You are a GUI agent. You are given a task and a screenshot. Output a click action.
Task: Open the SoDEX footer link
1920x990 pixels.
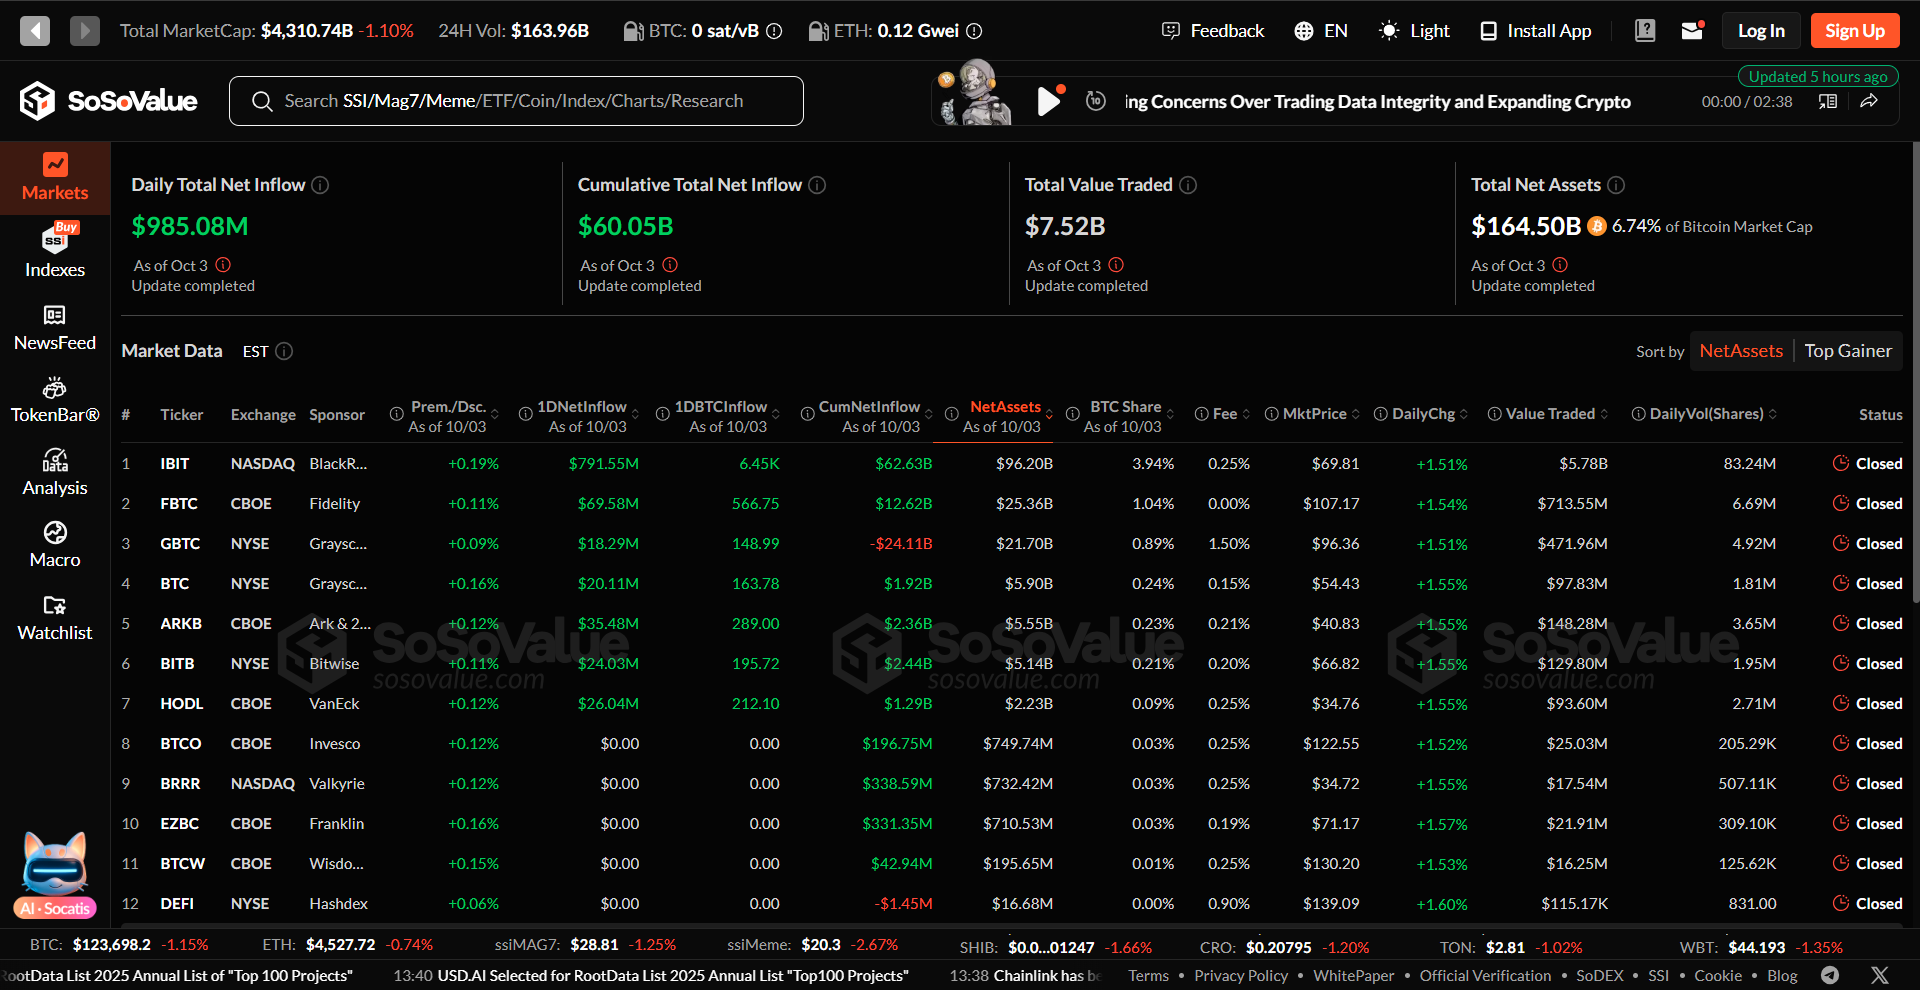[1600, 976]
